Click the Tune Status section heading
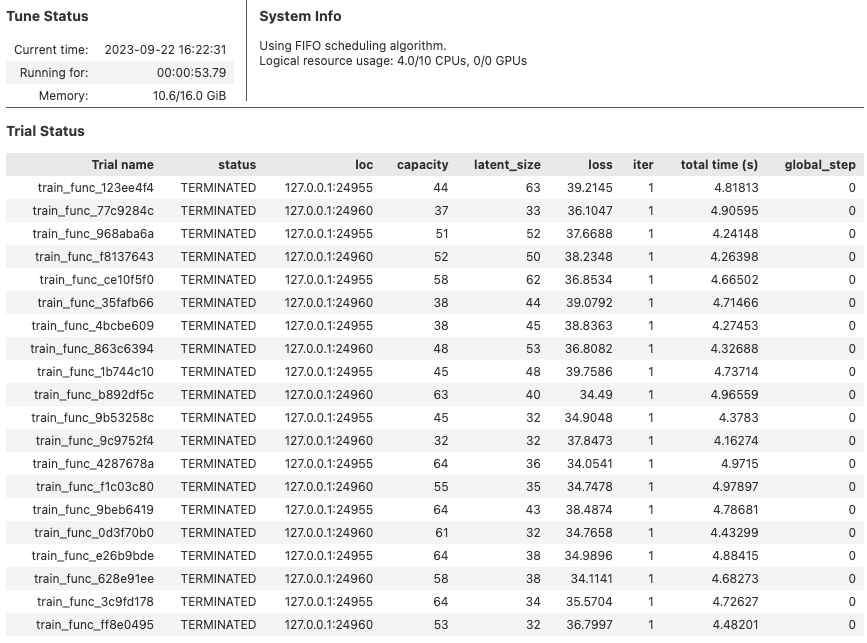Viewport: 867px width, 643px height. [x=49, y=17]
